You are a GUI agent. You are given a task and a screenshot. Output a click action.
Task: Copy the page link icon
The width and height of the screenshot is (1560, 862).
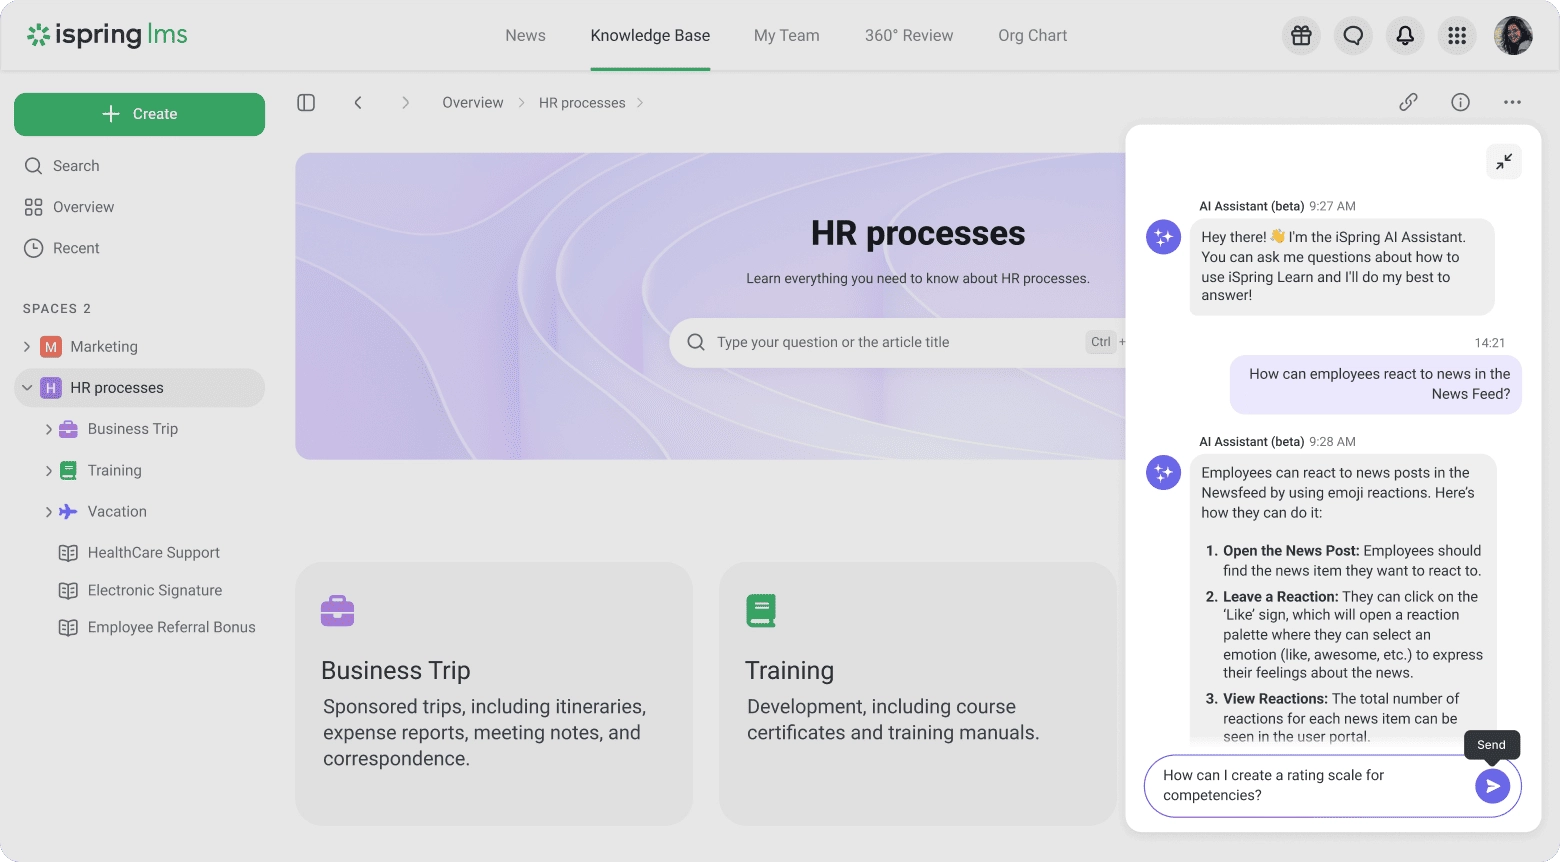click(1408, 102)
